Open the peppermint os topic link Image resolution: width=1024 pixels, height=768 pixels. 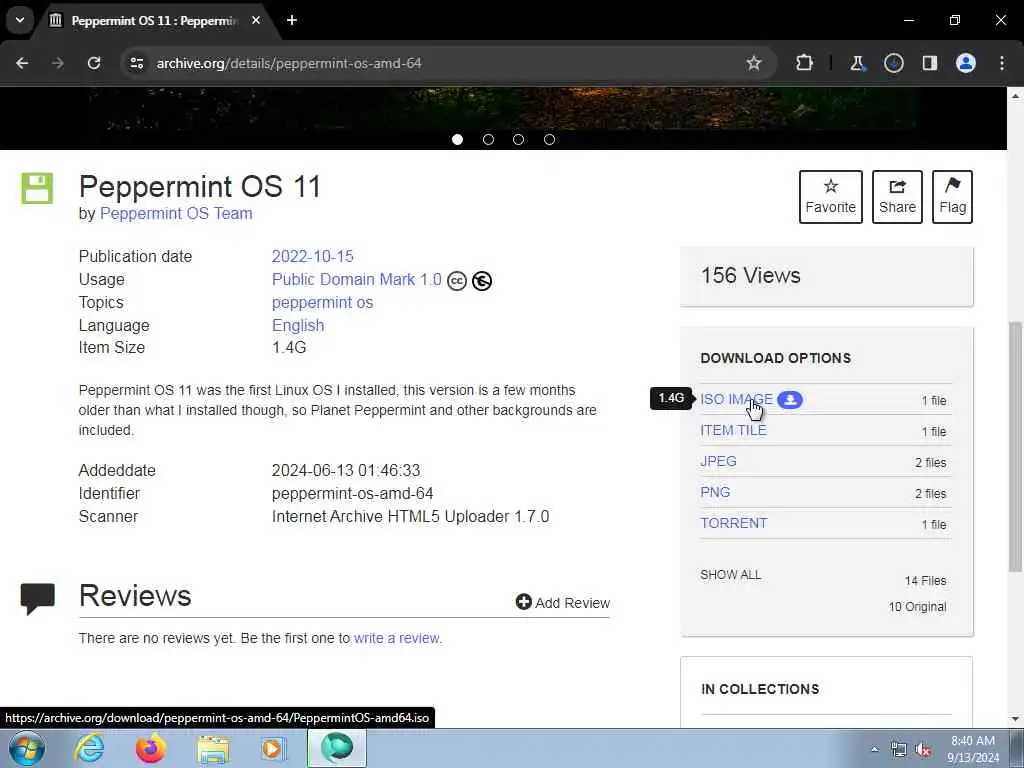click(x=323, y=302)
